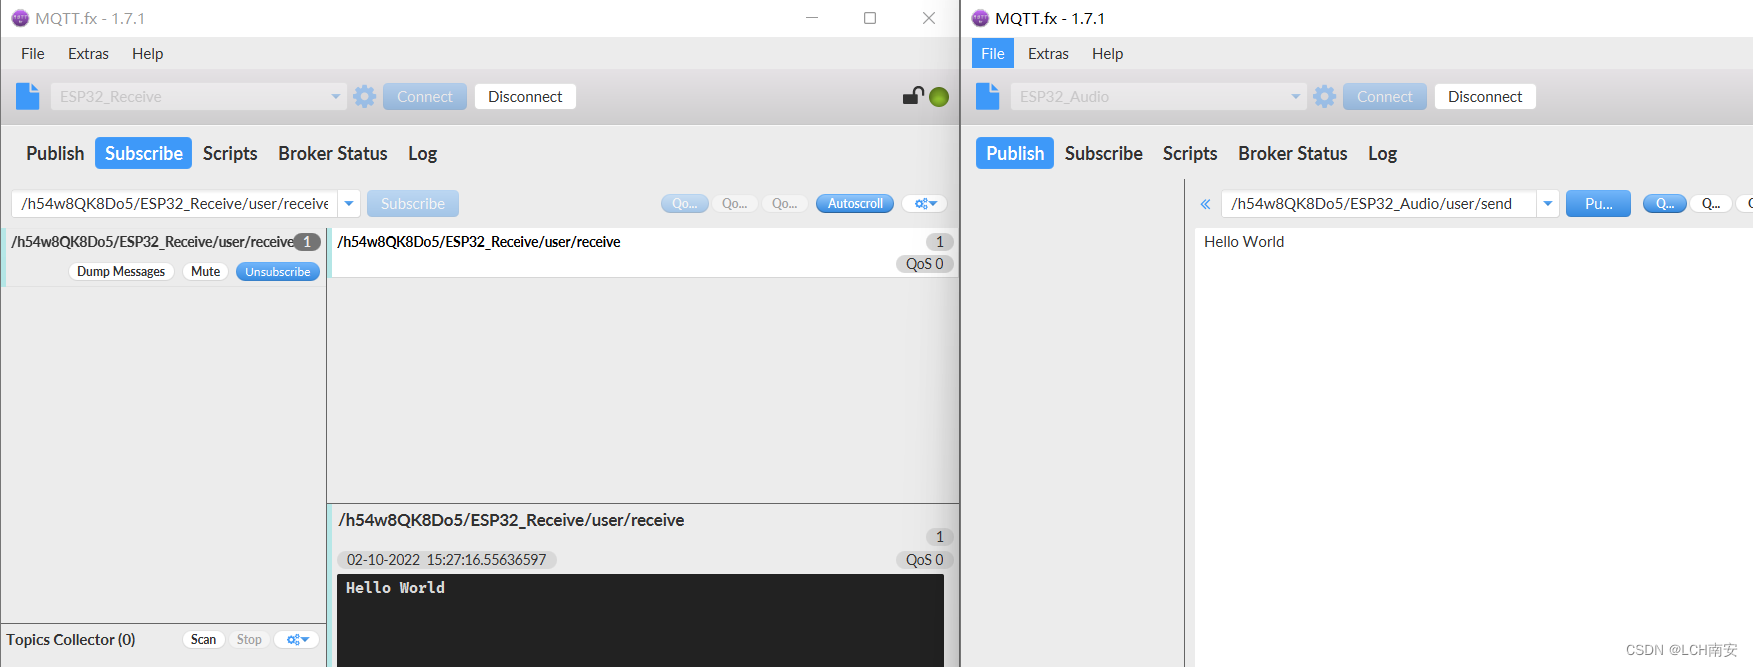Click the timestamp 02-10-2022 15:27:16
This screenshot has height=667, width=1753.
click(447, 560)
